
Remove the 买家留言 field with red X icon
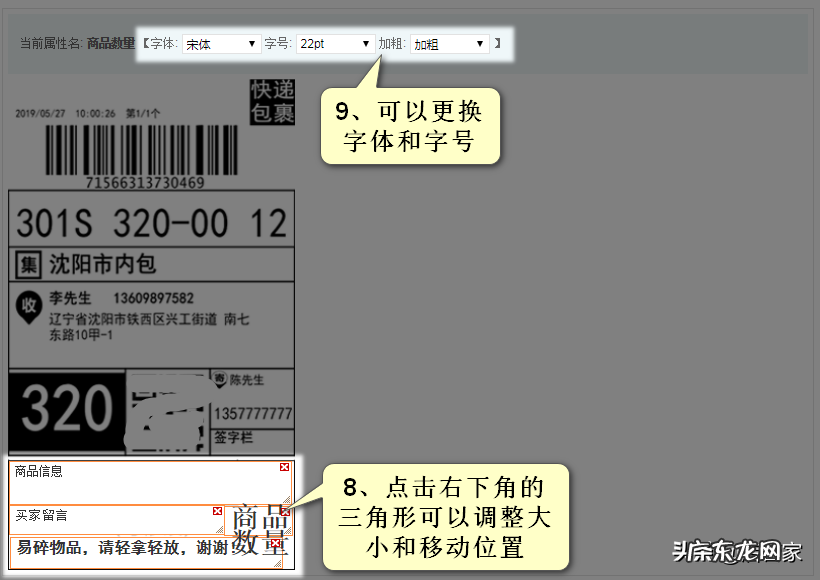218,511
